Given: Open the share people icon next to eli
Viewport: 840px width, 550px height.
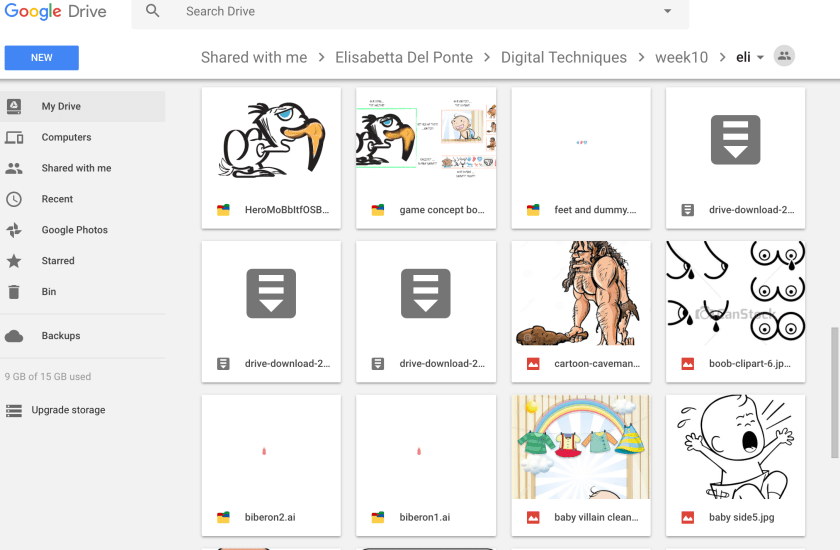Looking at the screenshot, I should point(785,57).
